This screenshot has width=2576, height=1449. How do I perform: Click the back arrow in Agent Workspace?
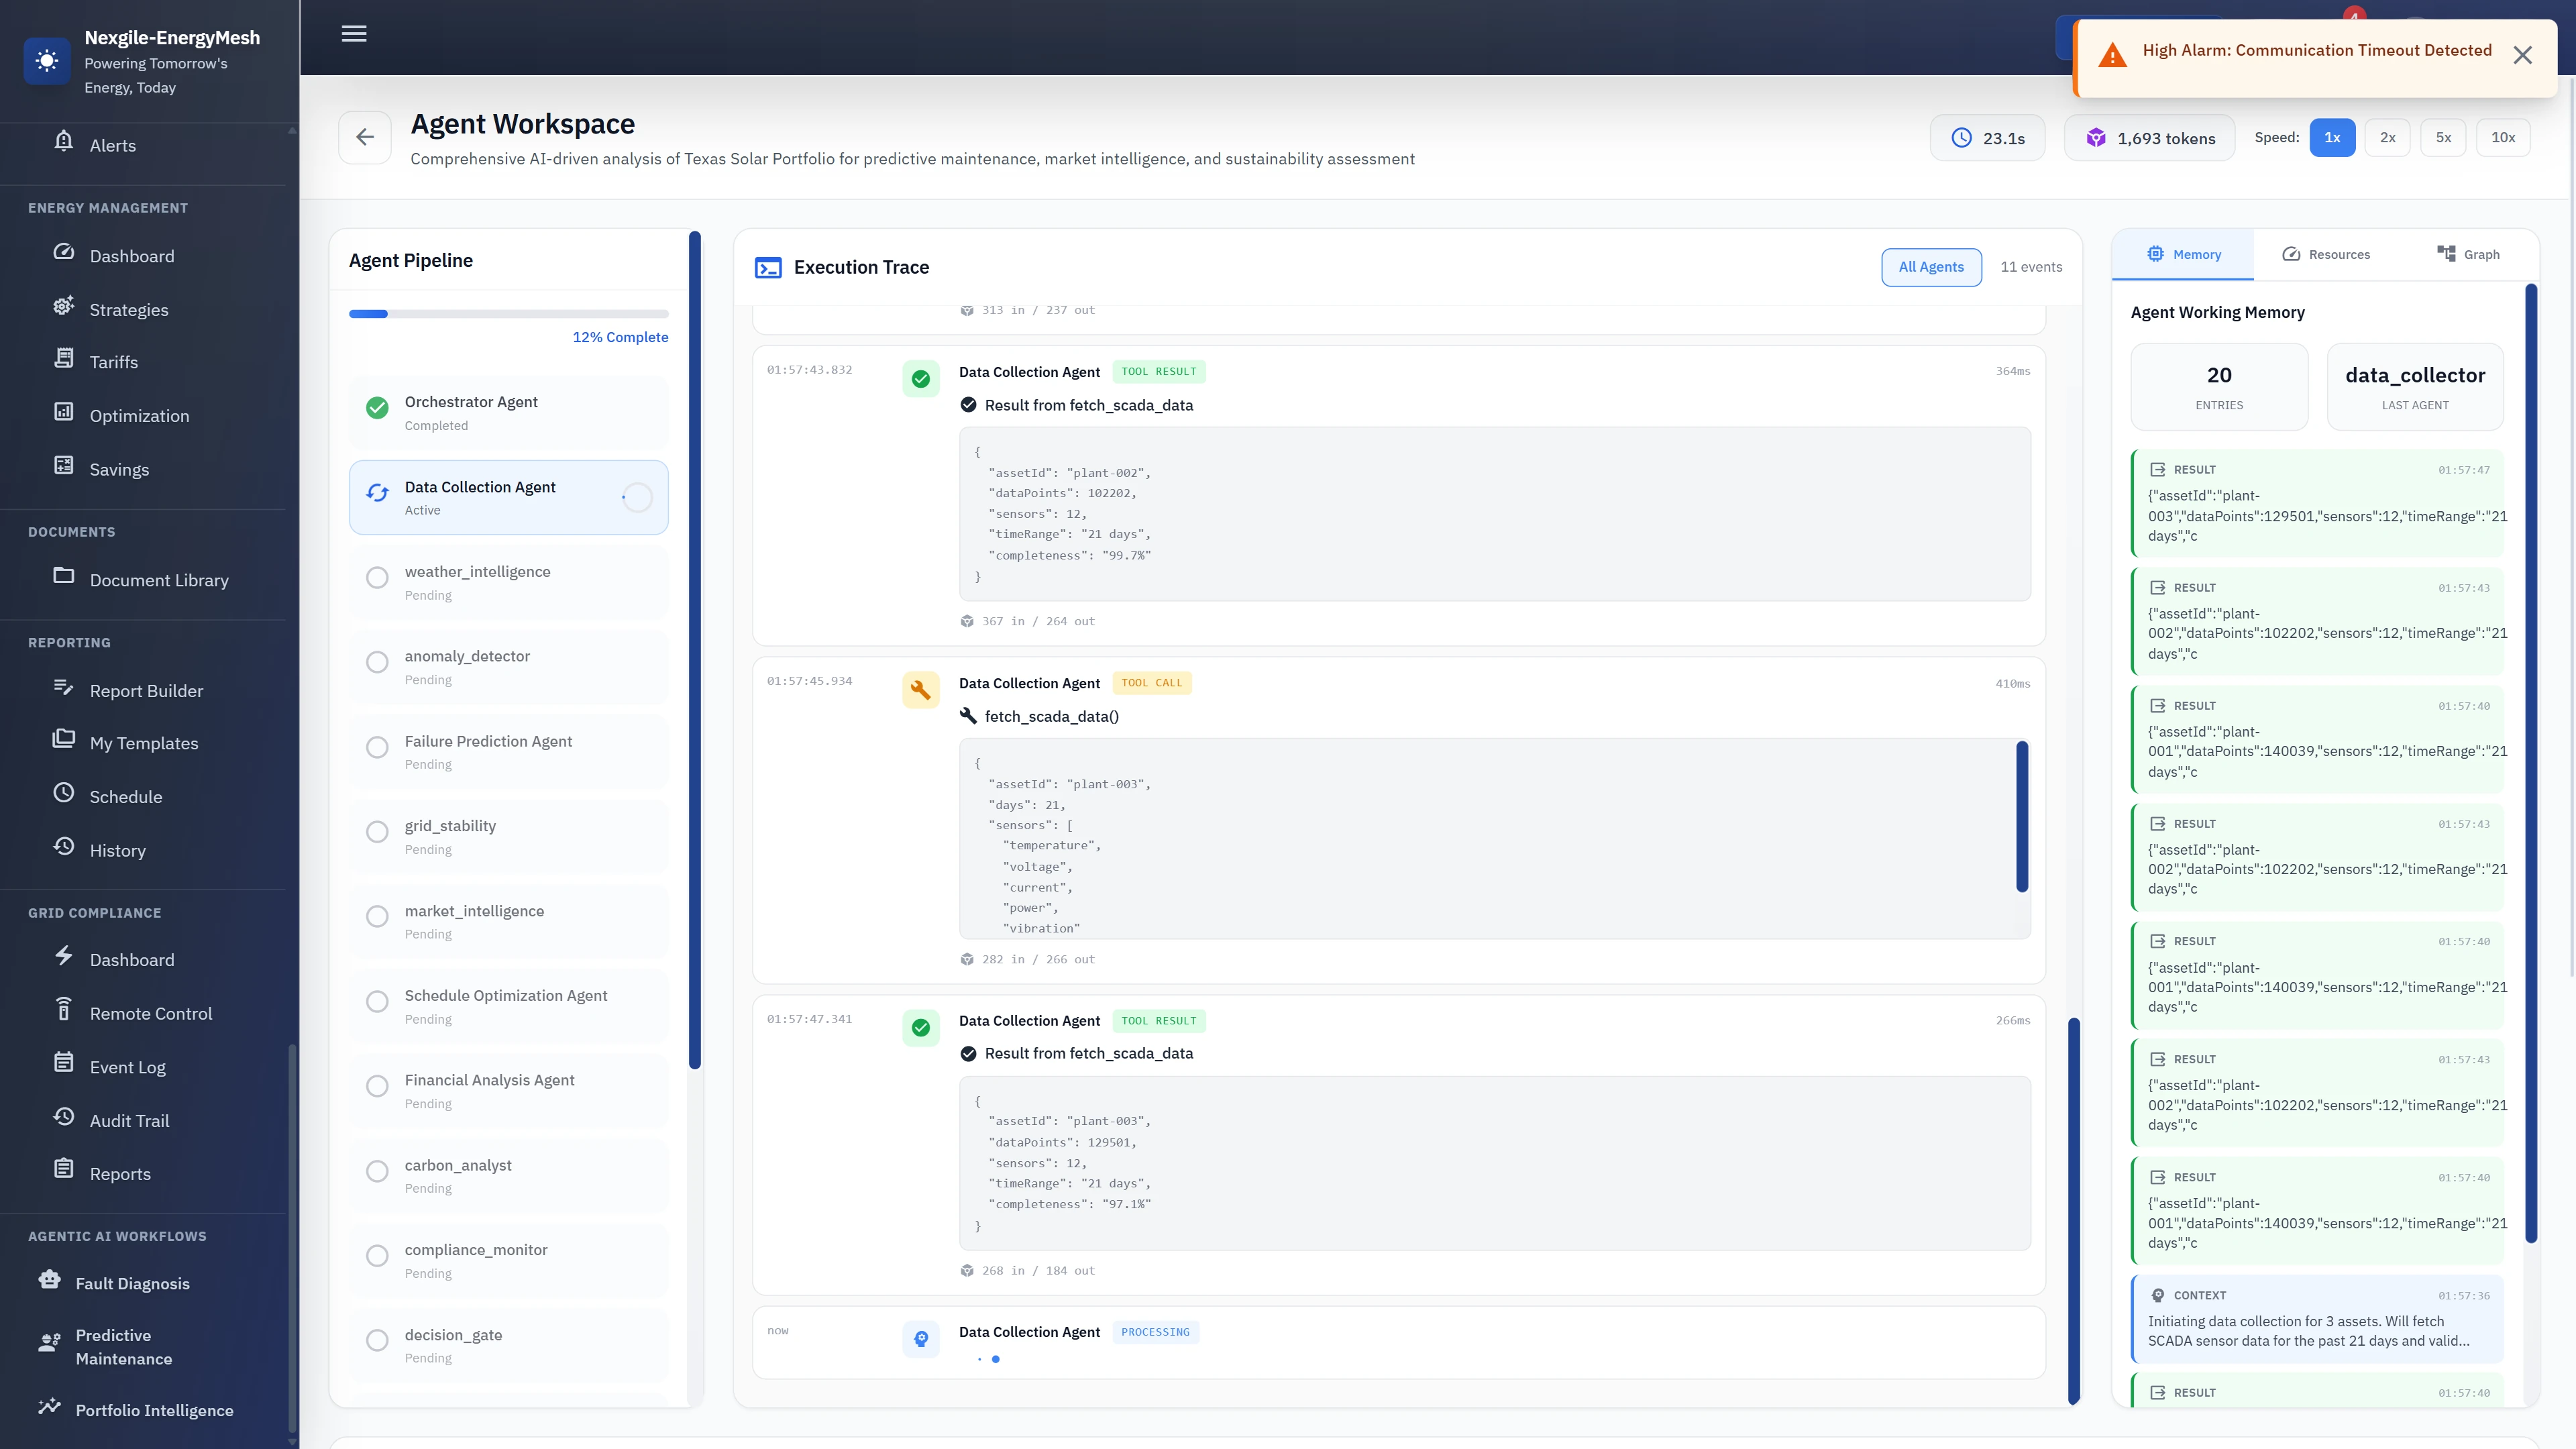tap(364, 137)
